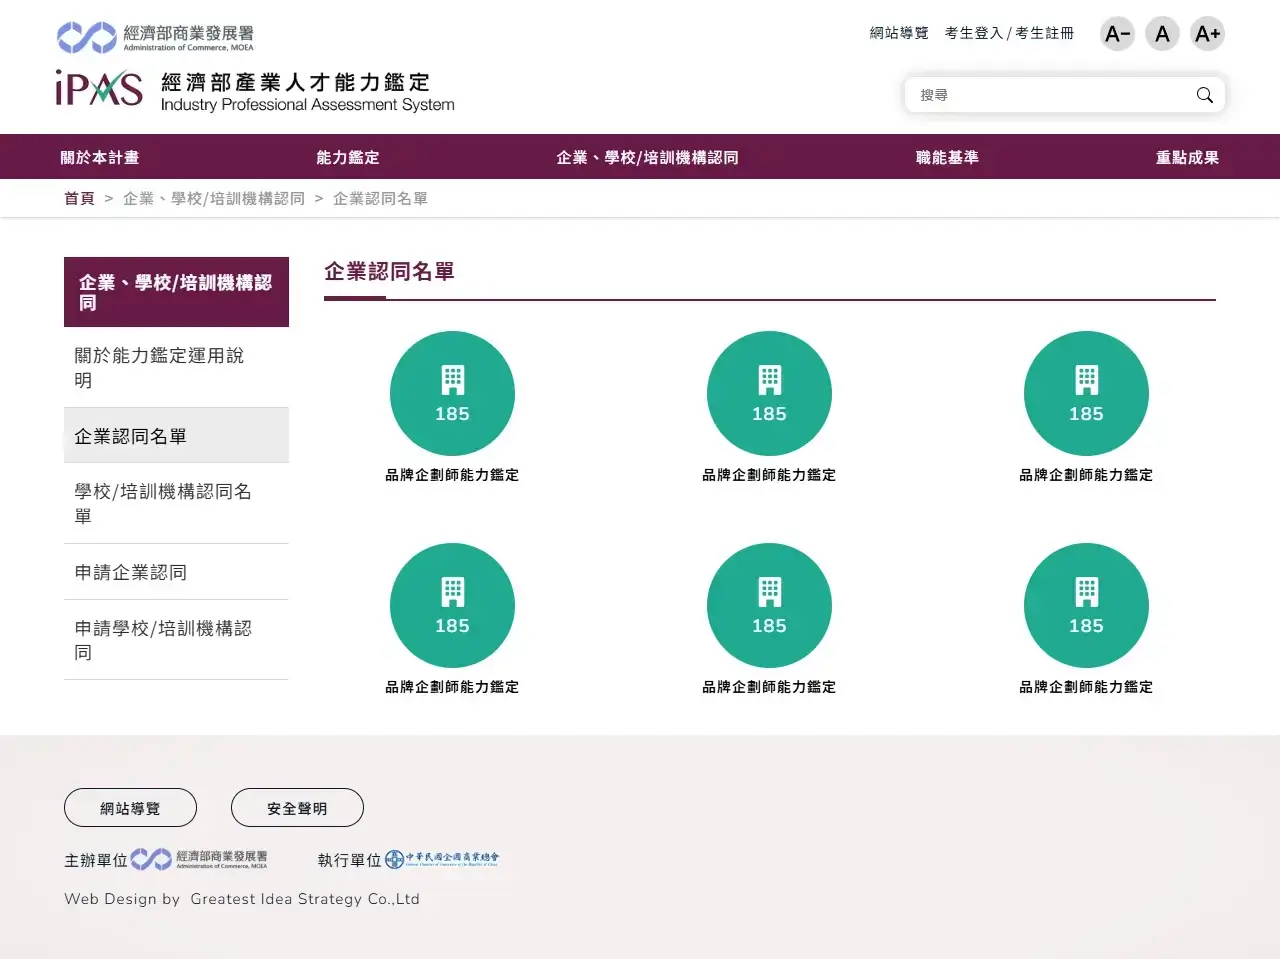Click the iPAS logo

(99, 88)
